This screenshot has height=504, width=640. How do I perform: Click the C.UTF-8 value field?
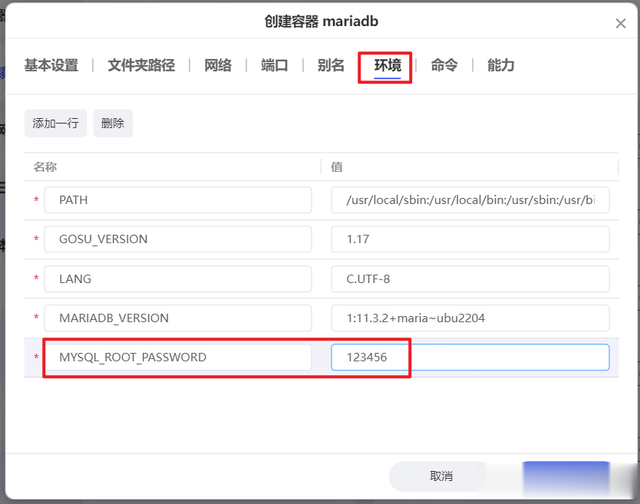[470, 279]
